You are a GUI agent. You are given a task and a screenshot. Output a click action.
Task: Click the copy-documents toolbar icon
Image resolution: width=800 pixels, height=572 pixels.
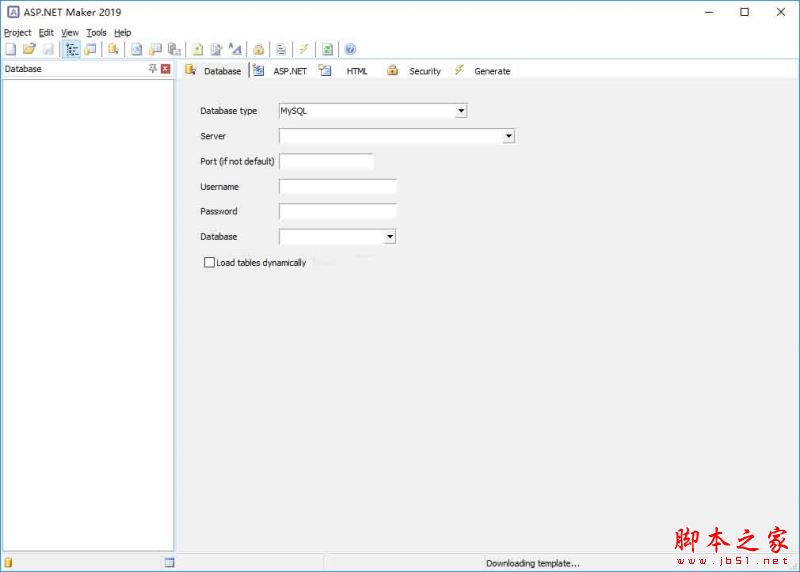click(x=174, y=49)
